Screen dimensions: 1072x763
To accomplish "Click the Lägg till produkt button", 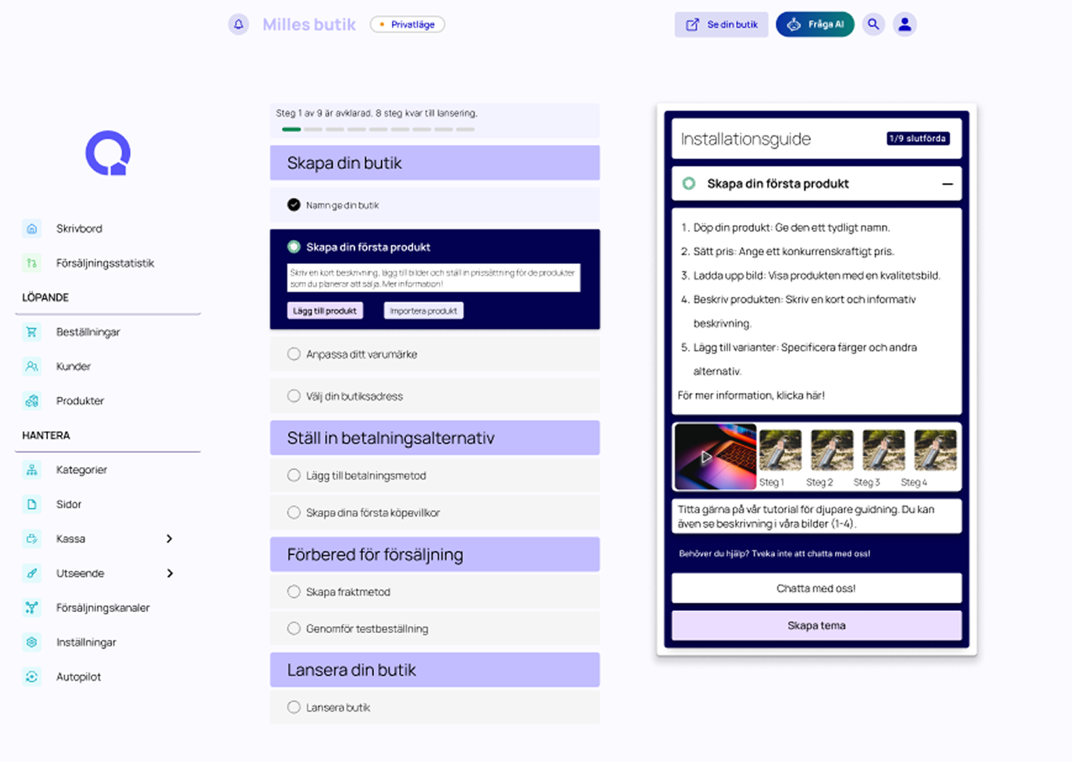I will pos(325,311).
